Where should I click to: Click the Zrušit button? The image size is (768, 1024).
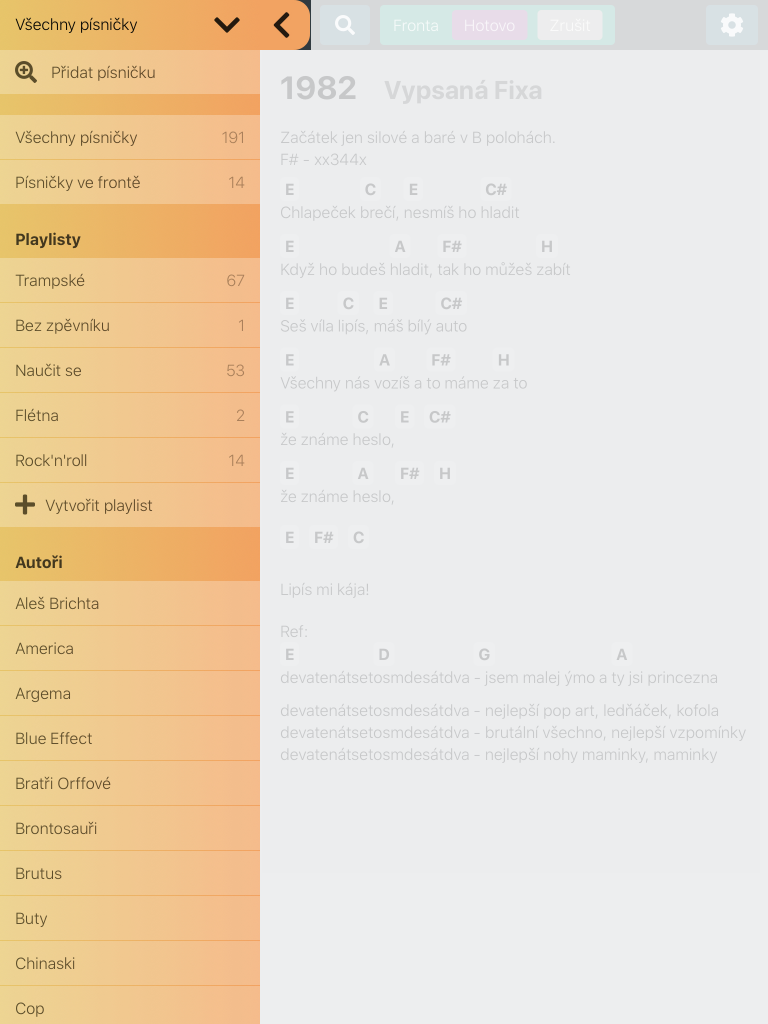(569, 25)
